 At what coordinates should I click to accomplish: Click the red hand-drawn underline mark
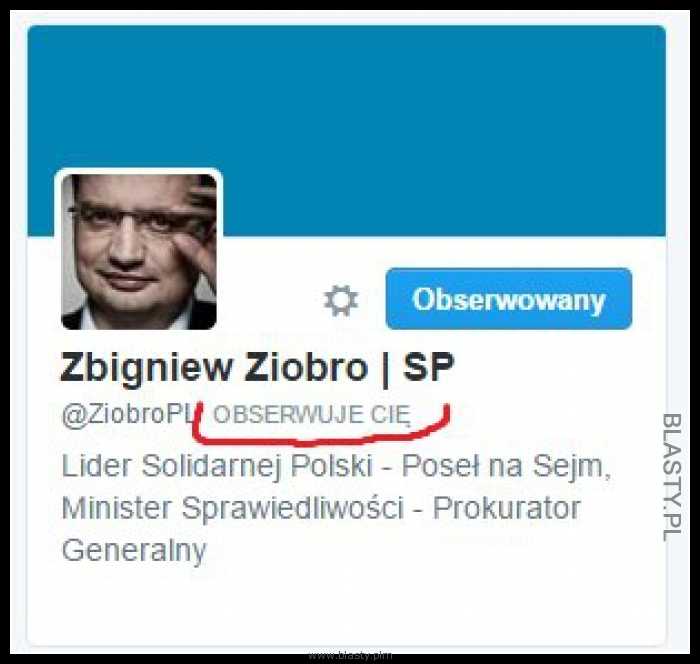click(x=321, y=424)
